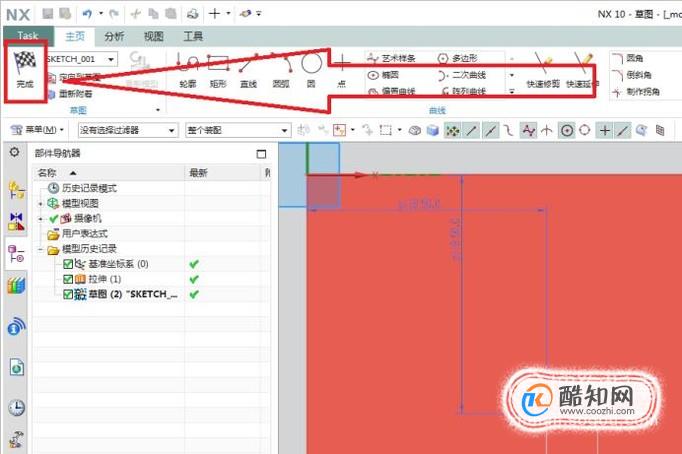Select the Chamfer (倒斜角) tool

[632, 75]
